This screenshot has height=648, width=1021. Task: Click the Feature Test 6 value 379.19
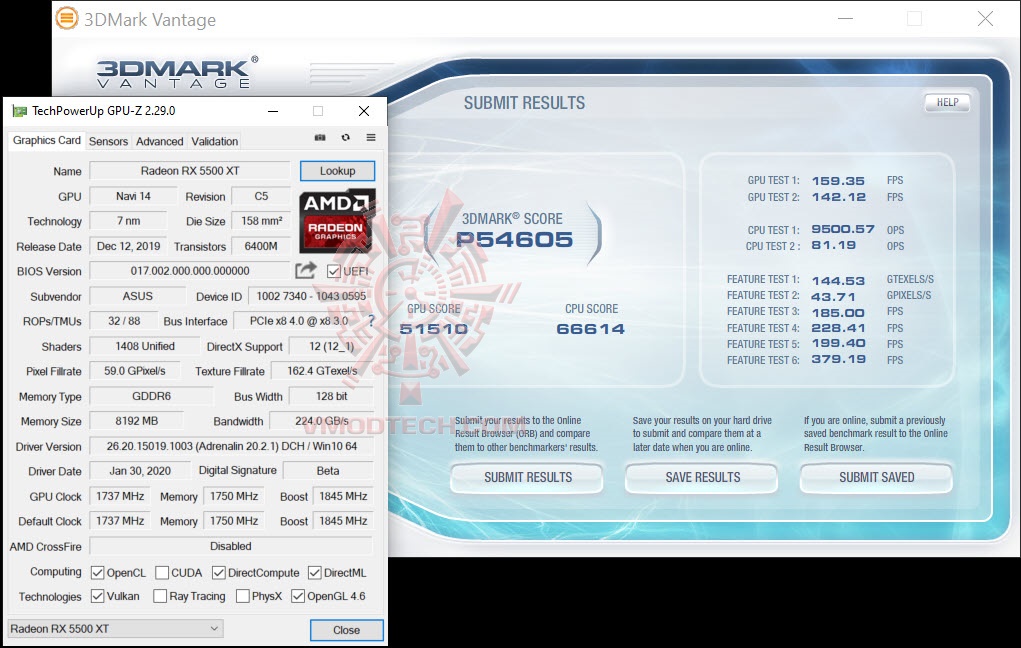838,359
